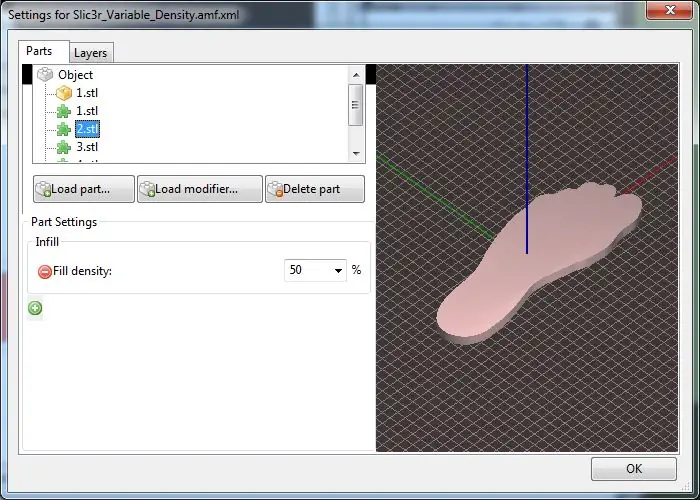Image resolution: width=700 pixels, height=500 pixels.
Task: Click the Load modifier... button
Action: click(x=200, y=189)
